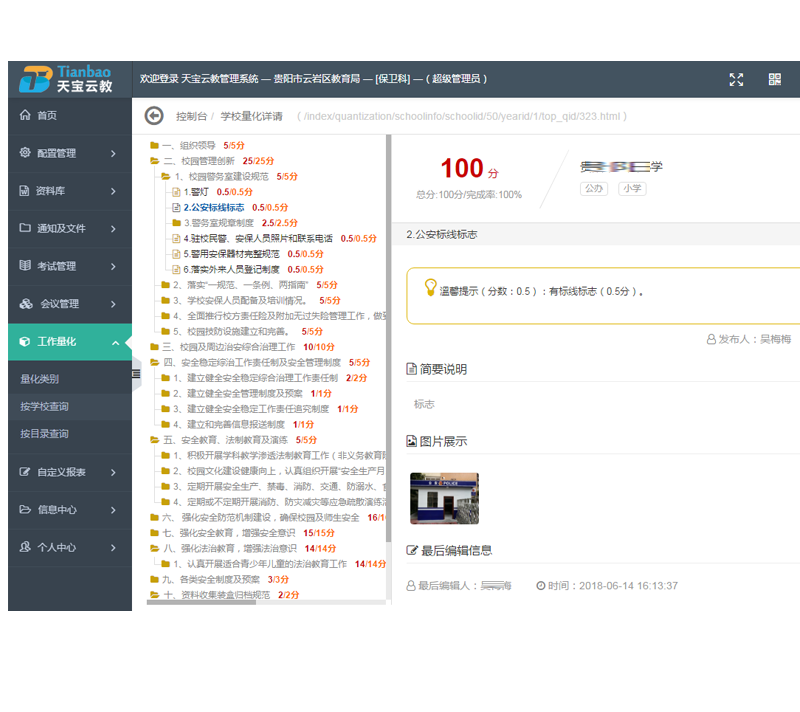Select tree leaf 1.警灯

pyautogui.click(x=196, y=192)
